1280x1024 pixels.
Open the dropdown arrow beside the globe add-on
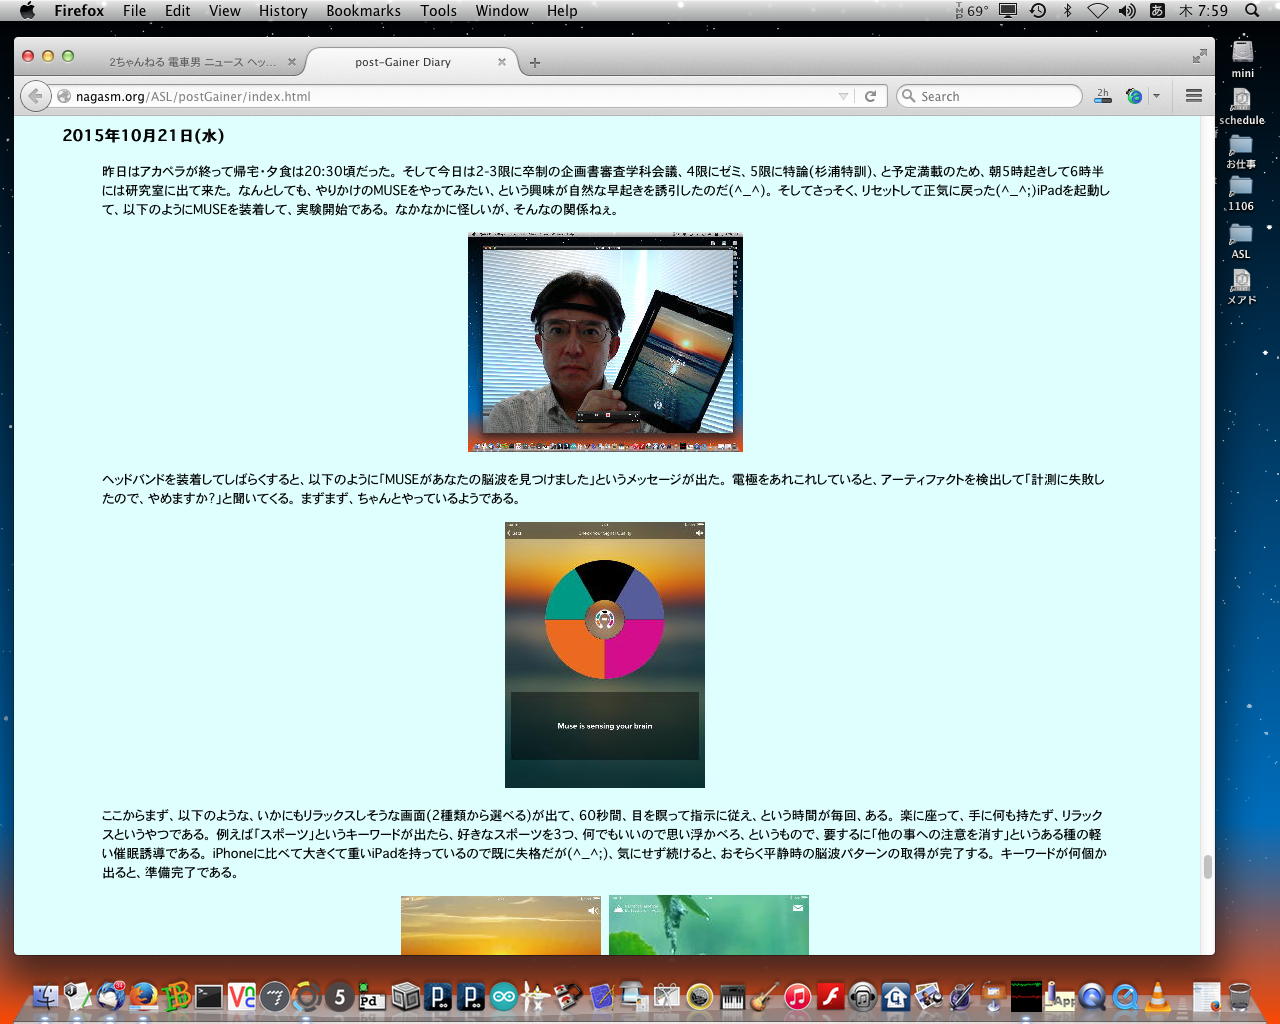pyautogui.click(x=1156, y=96)
